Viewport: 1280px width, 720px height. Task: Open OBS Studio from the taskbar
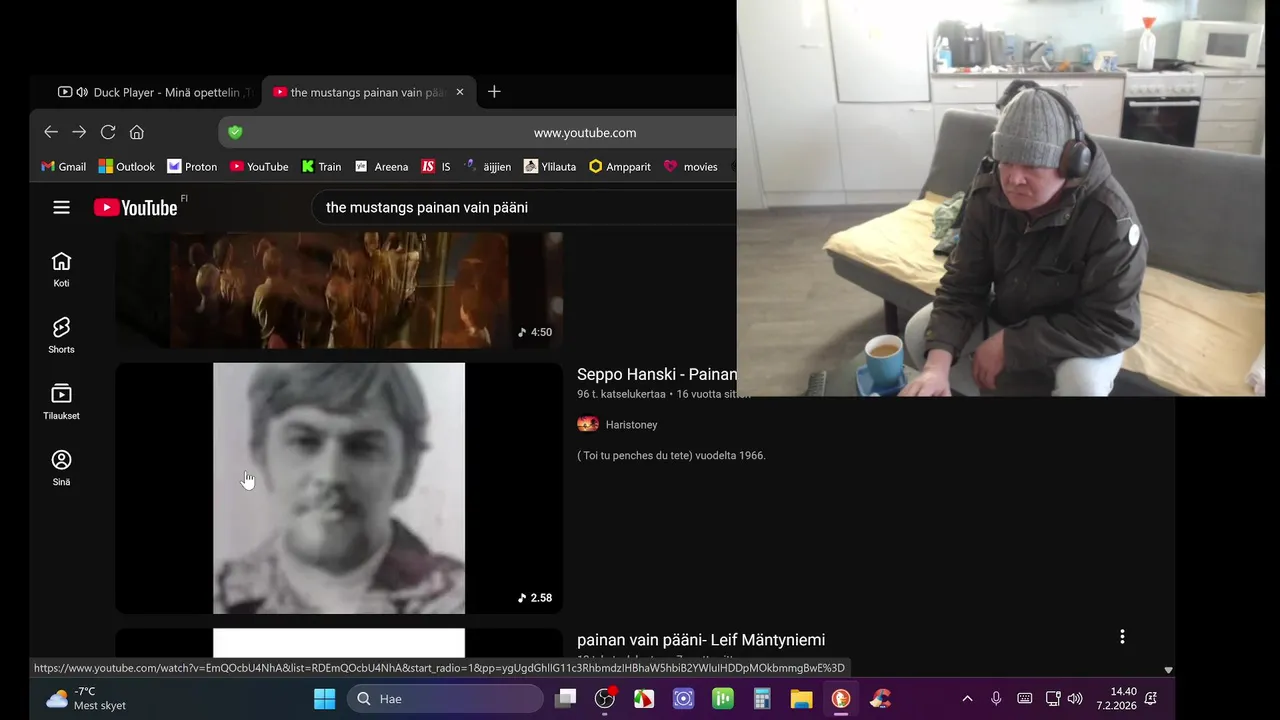tap(605, 699)
